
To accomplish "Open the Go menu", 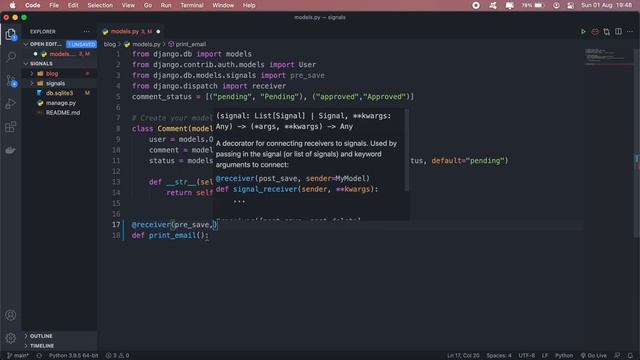I will pos(148,5).
